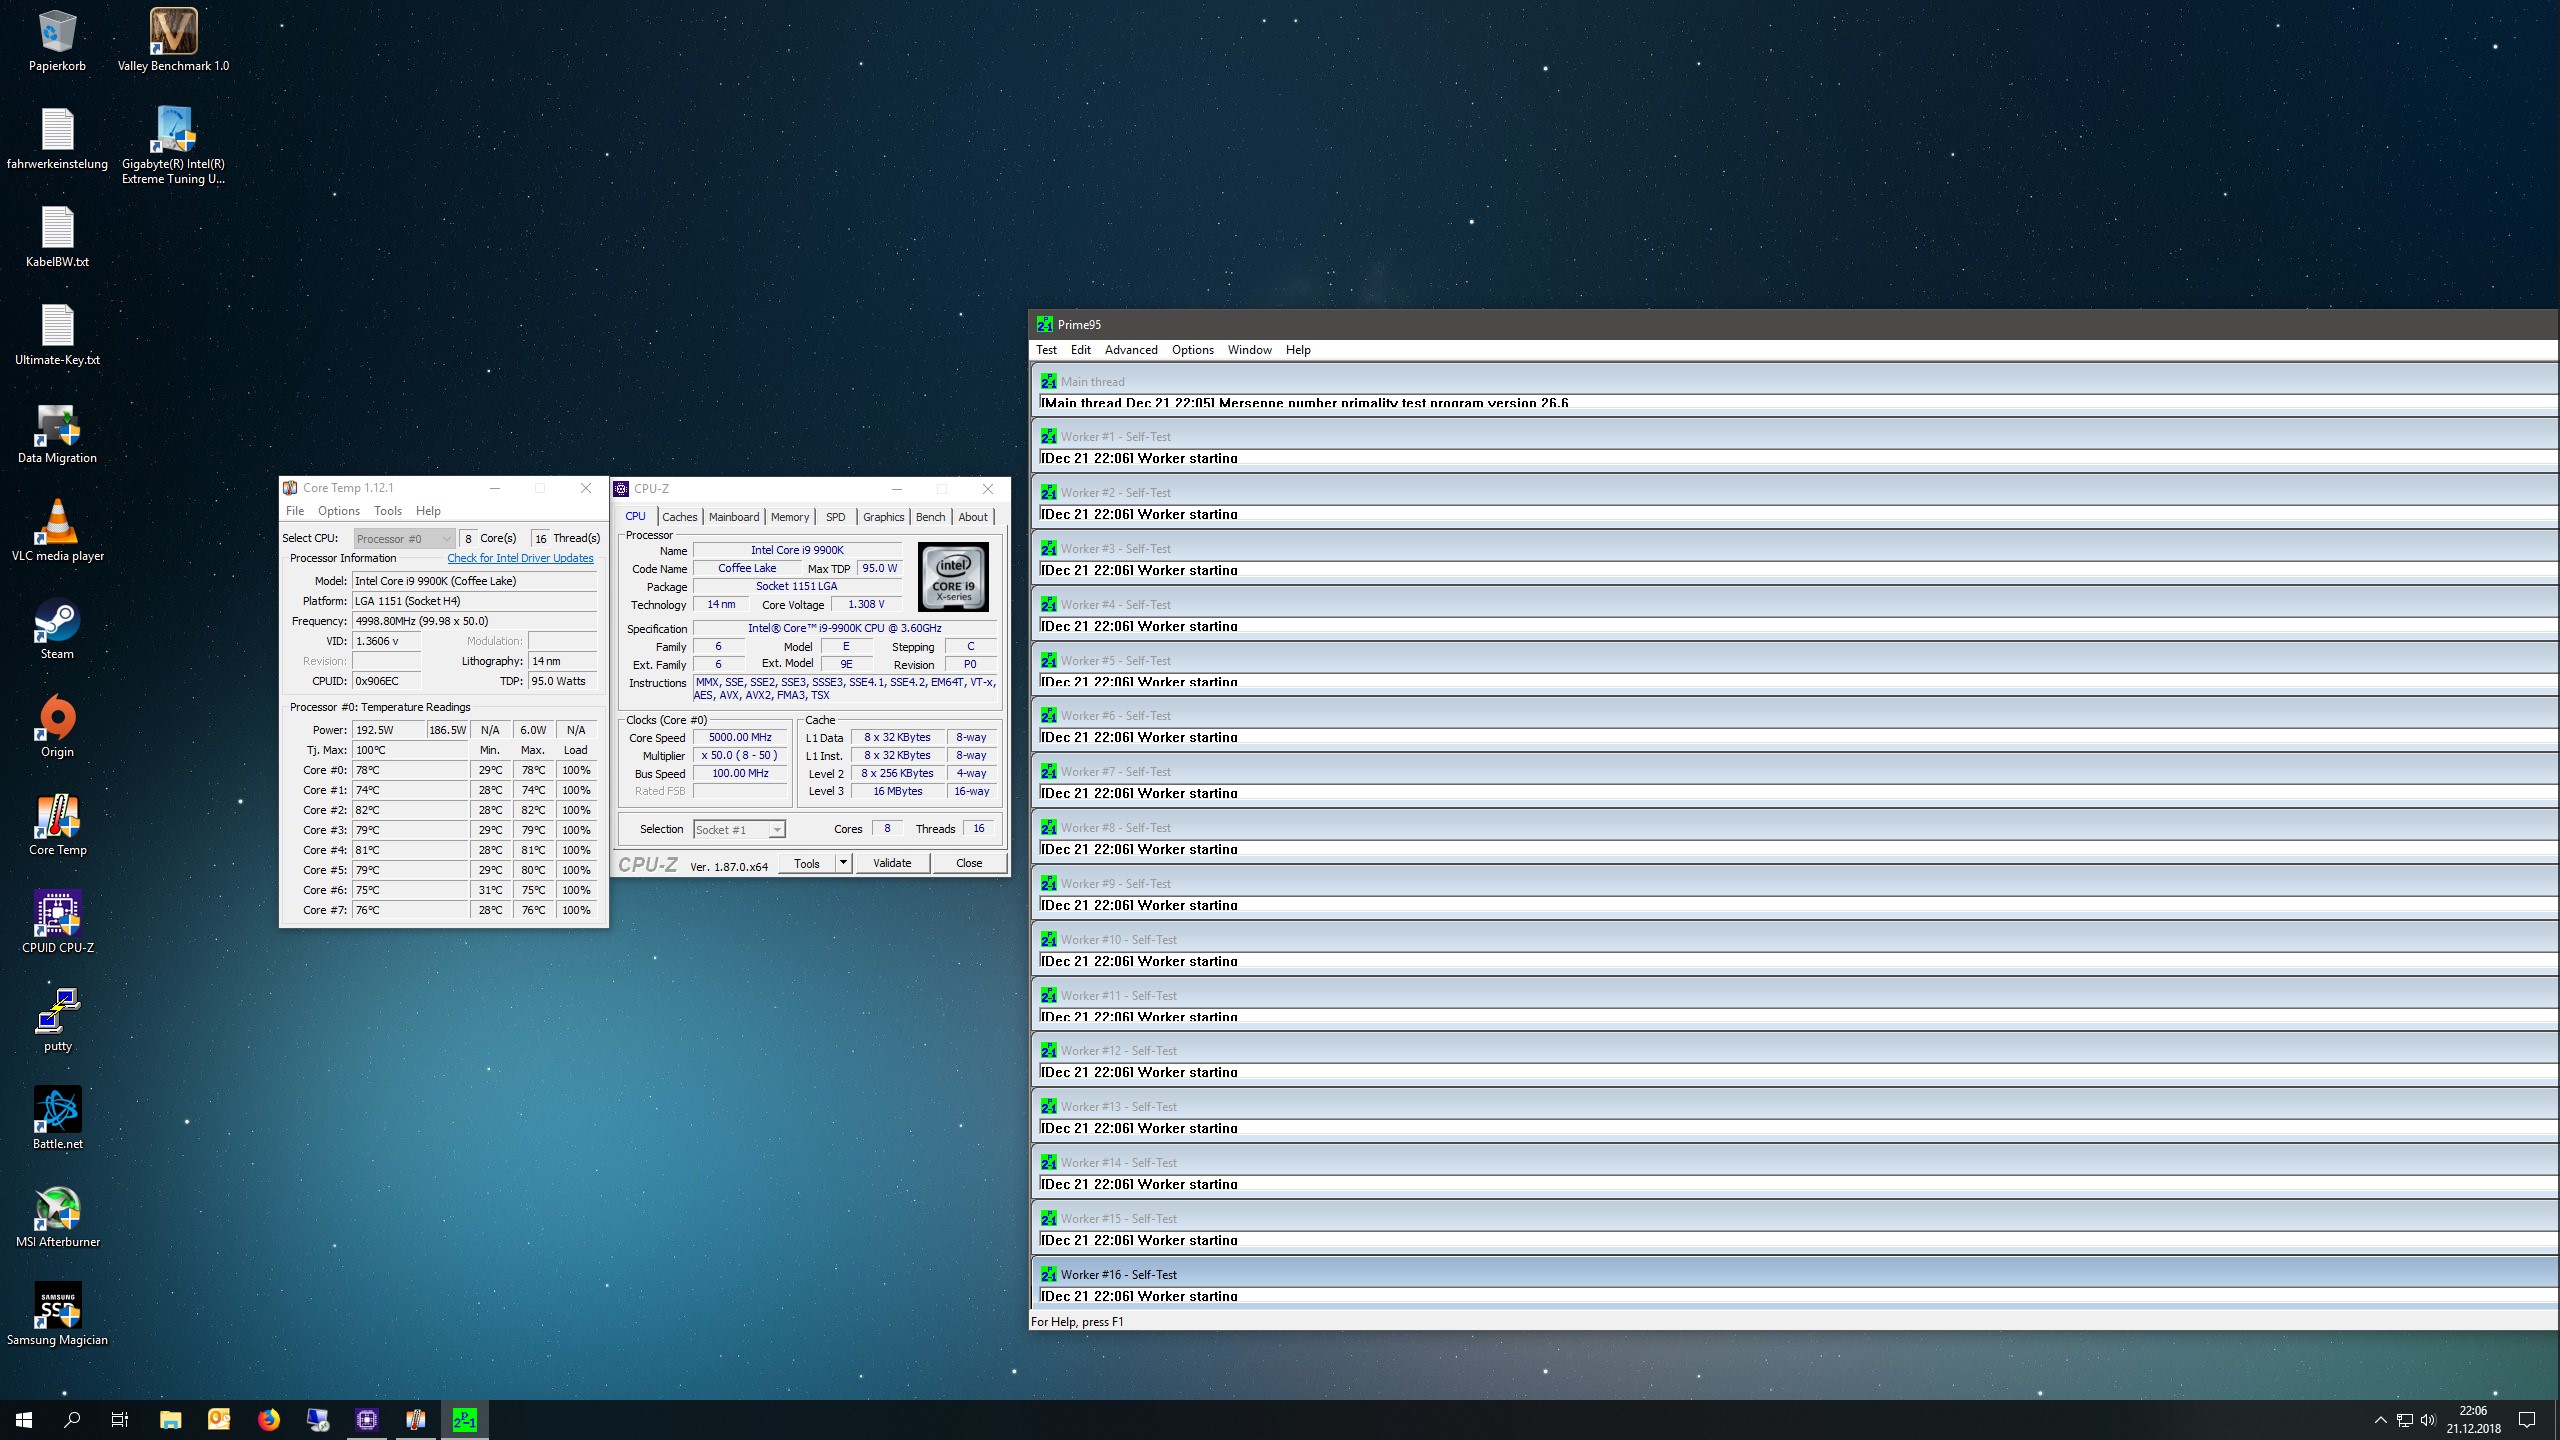Select the Worker #8 Self-Test window title
Image resolution: width=2560 pixels, height=1440 pixels.
coord(1116,828)
